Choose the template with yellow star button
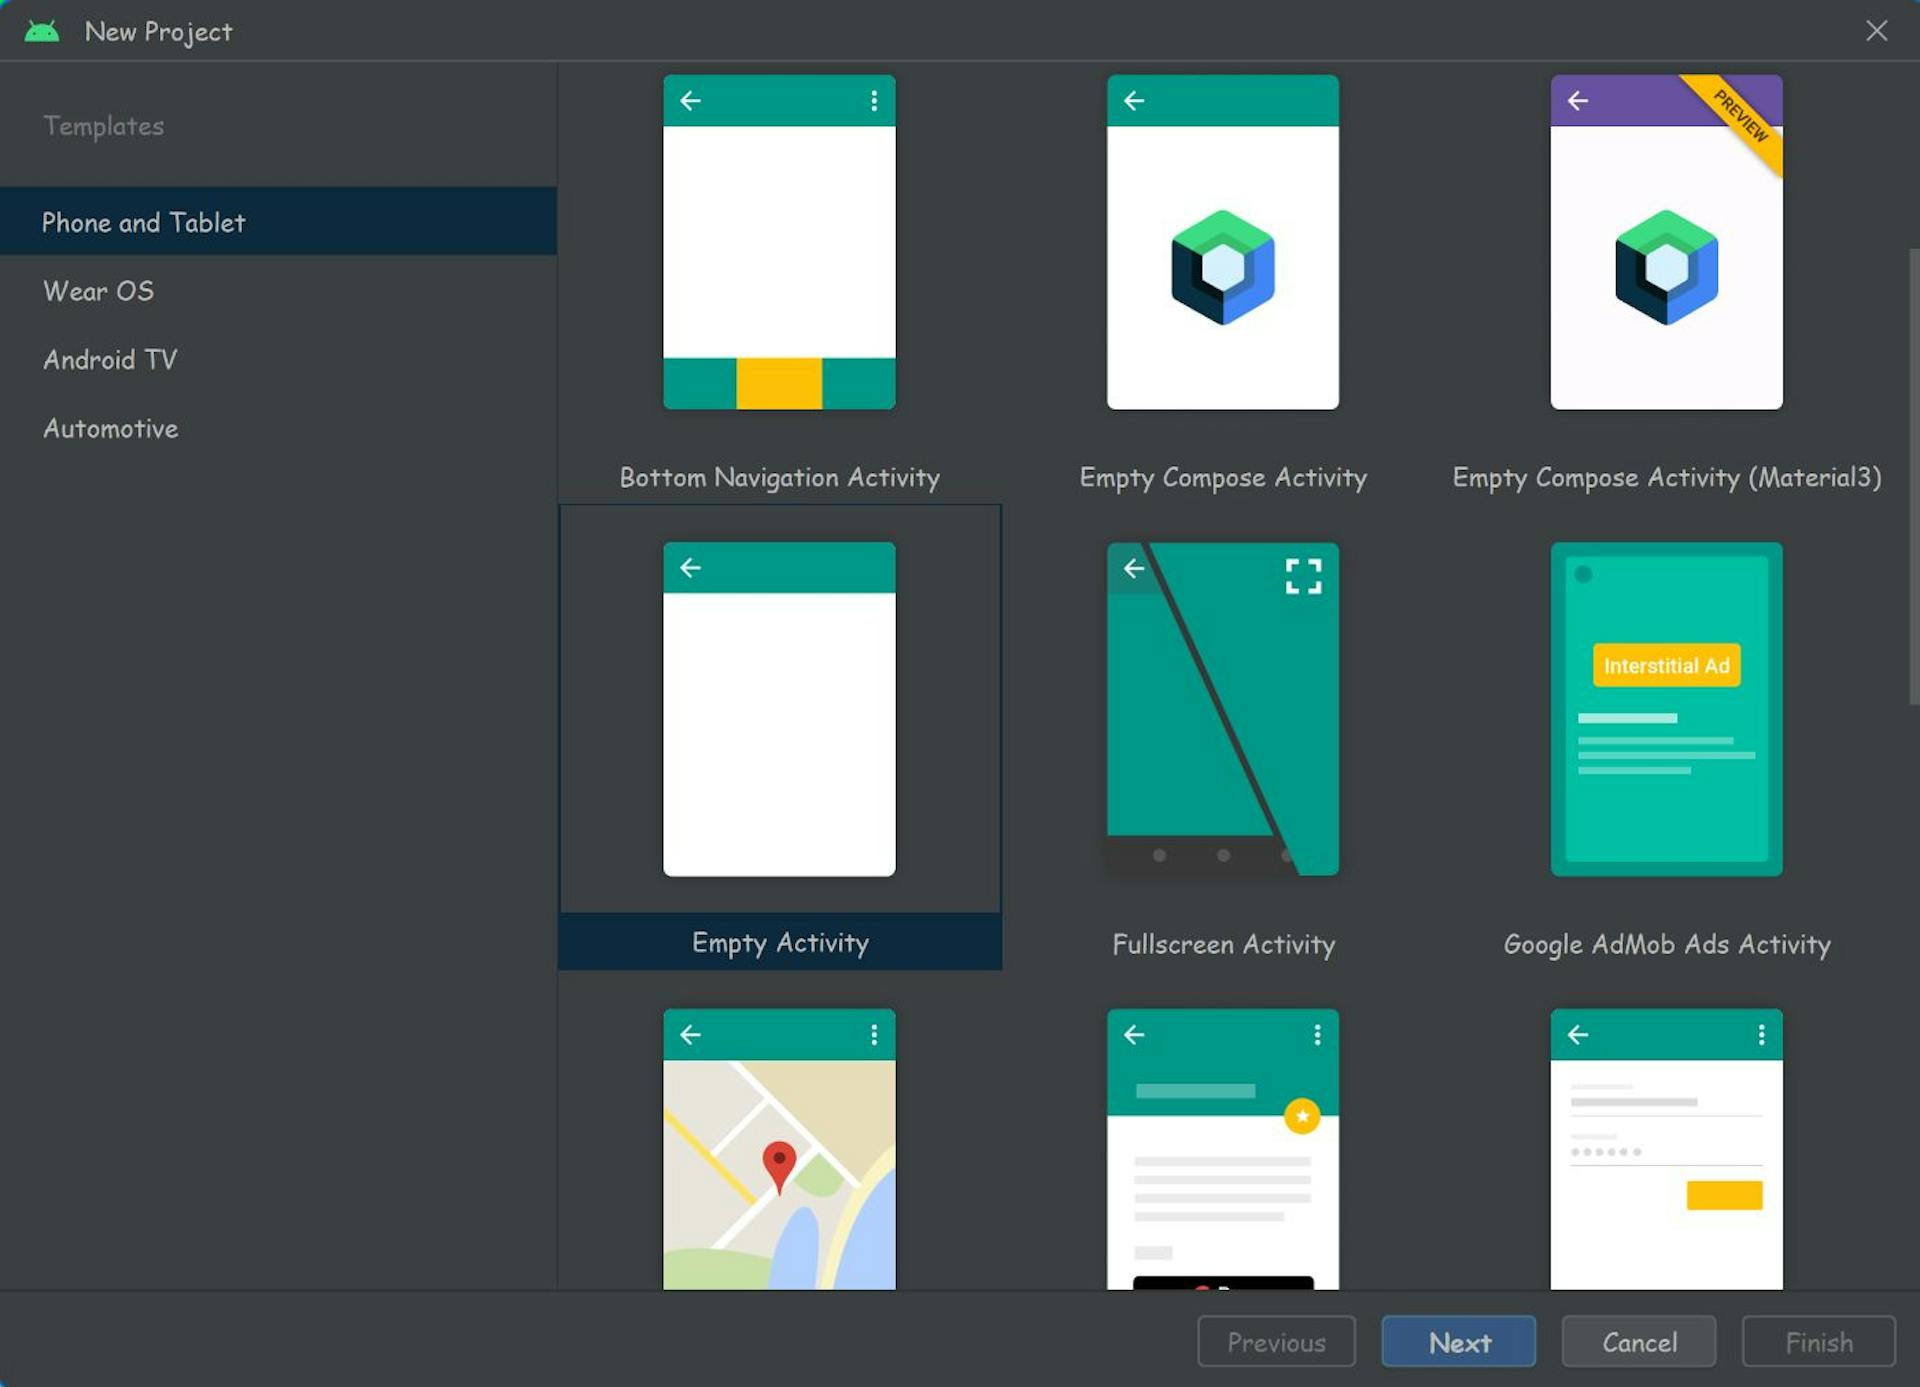The image size is (1920, 1387). pos(1222,1150)
